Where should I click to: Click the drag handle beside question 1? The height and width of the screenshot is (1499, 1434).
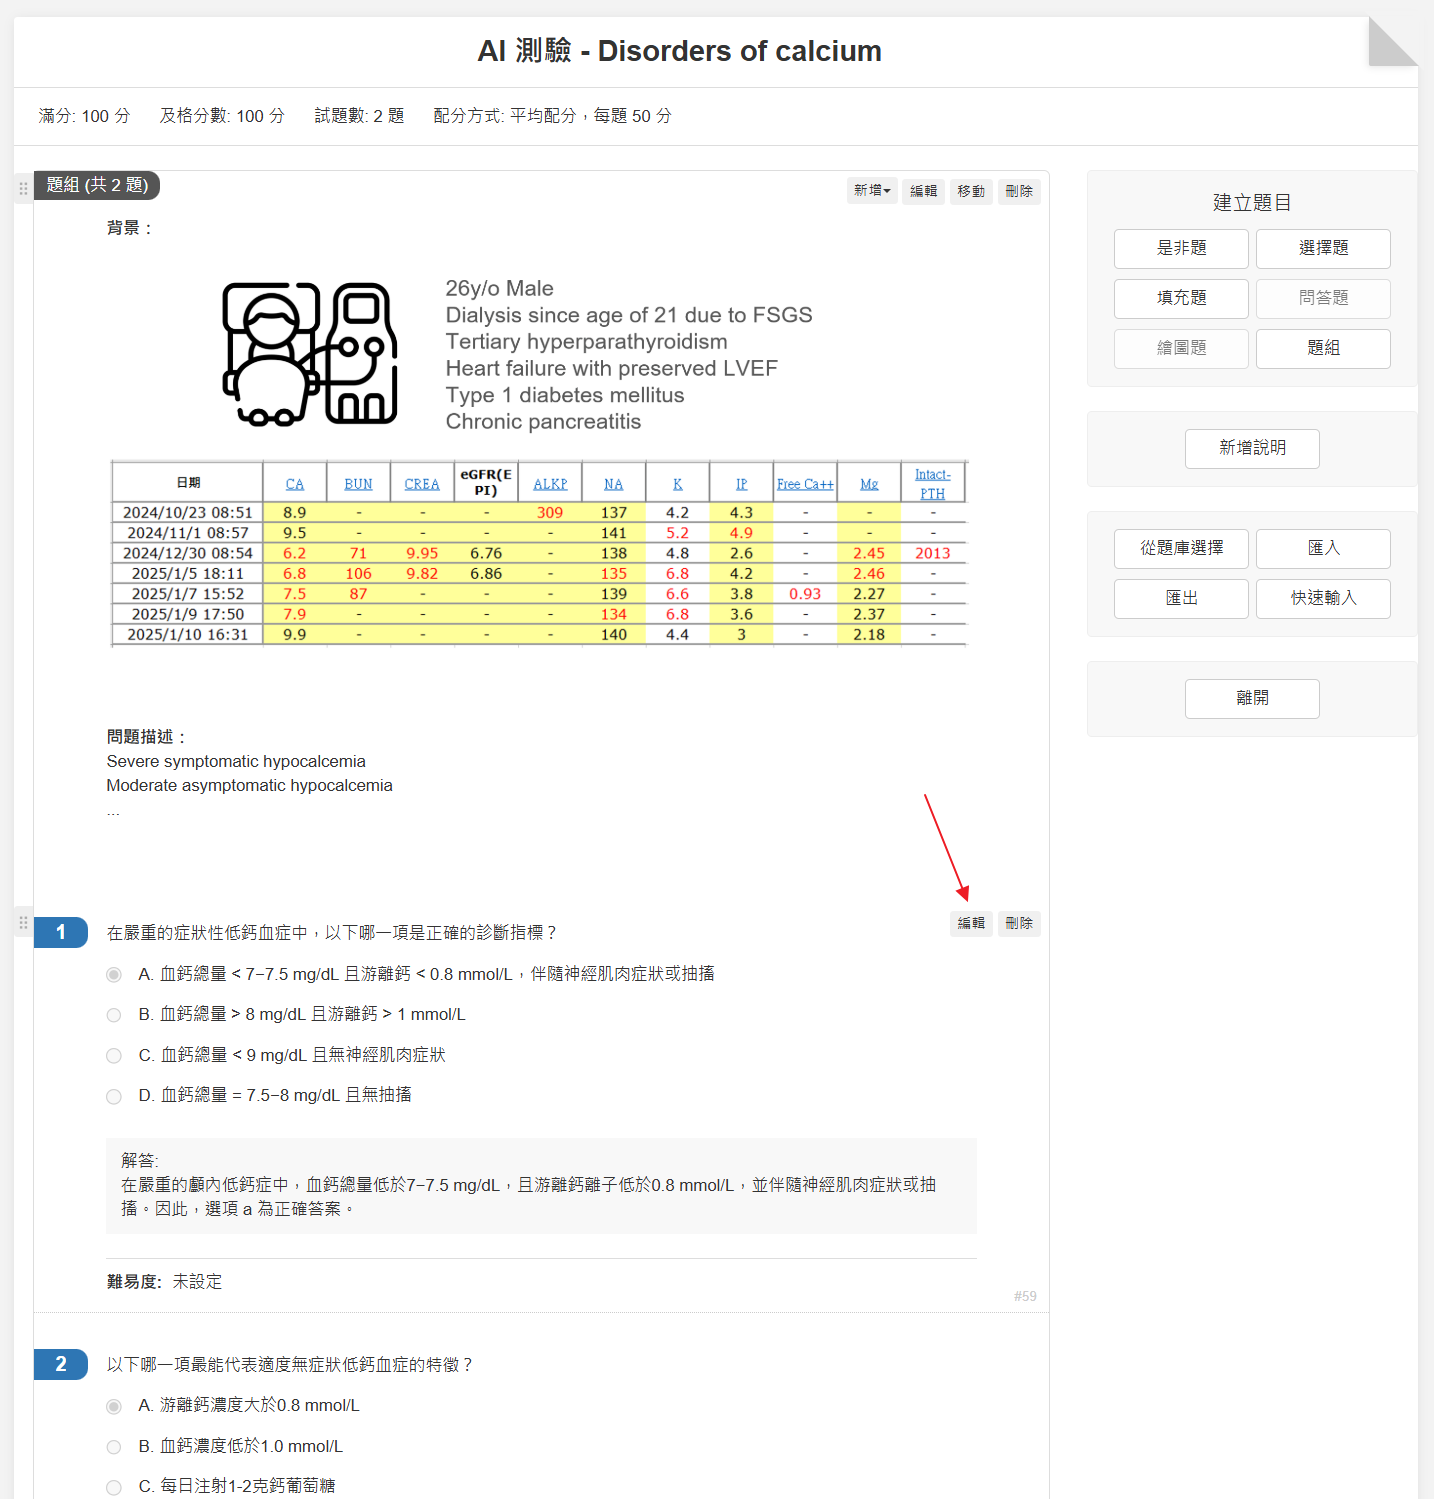(x=23, y=922)
